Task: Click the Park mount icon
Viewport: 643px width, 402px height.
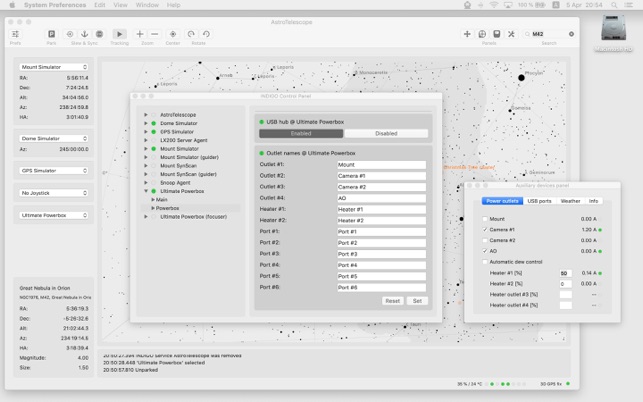Action: (51, 34)
